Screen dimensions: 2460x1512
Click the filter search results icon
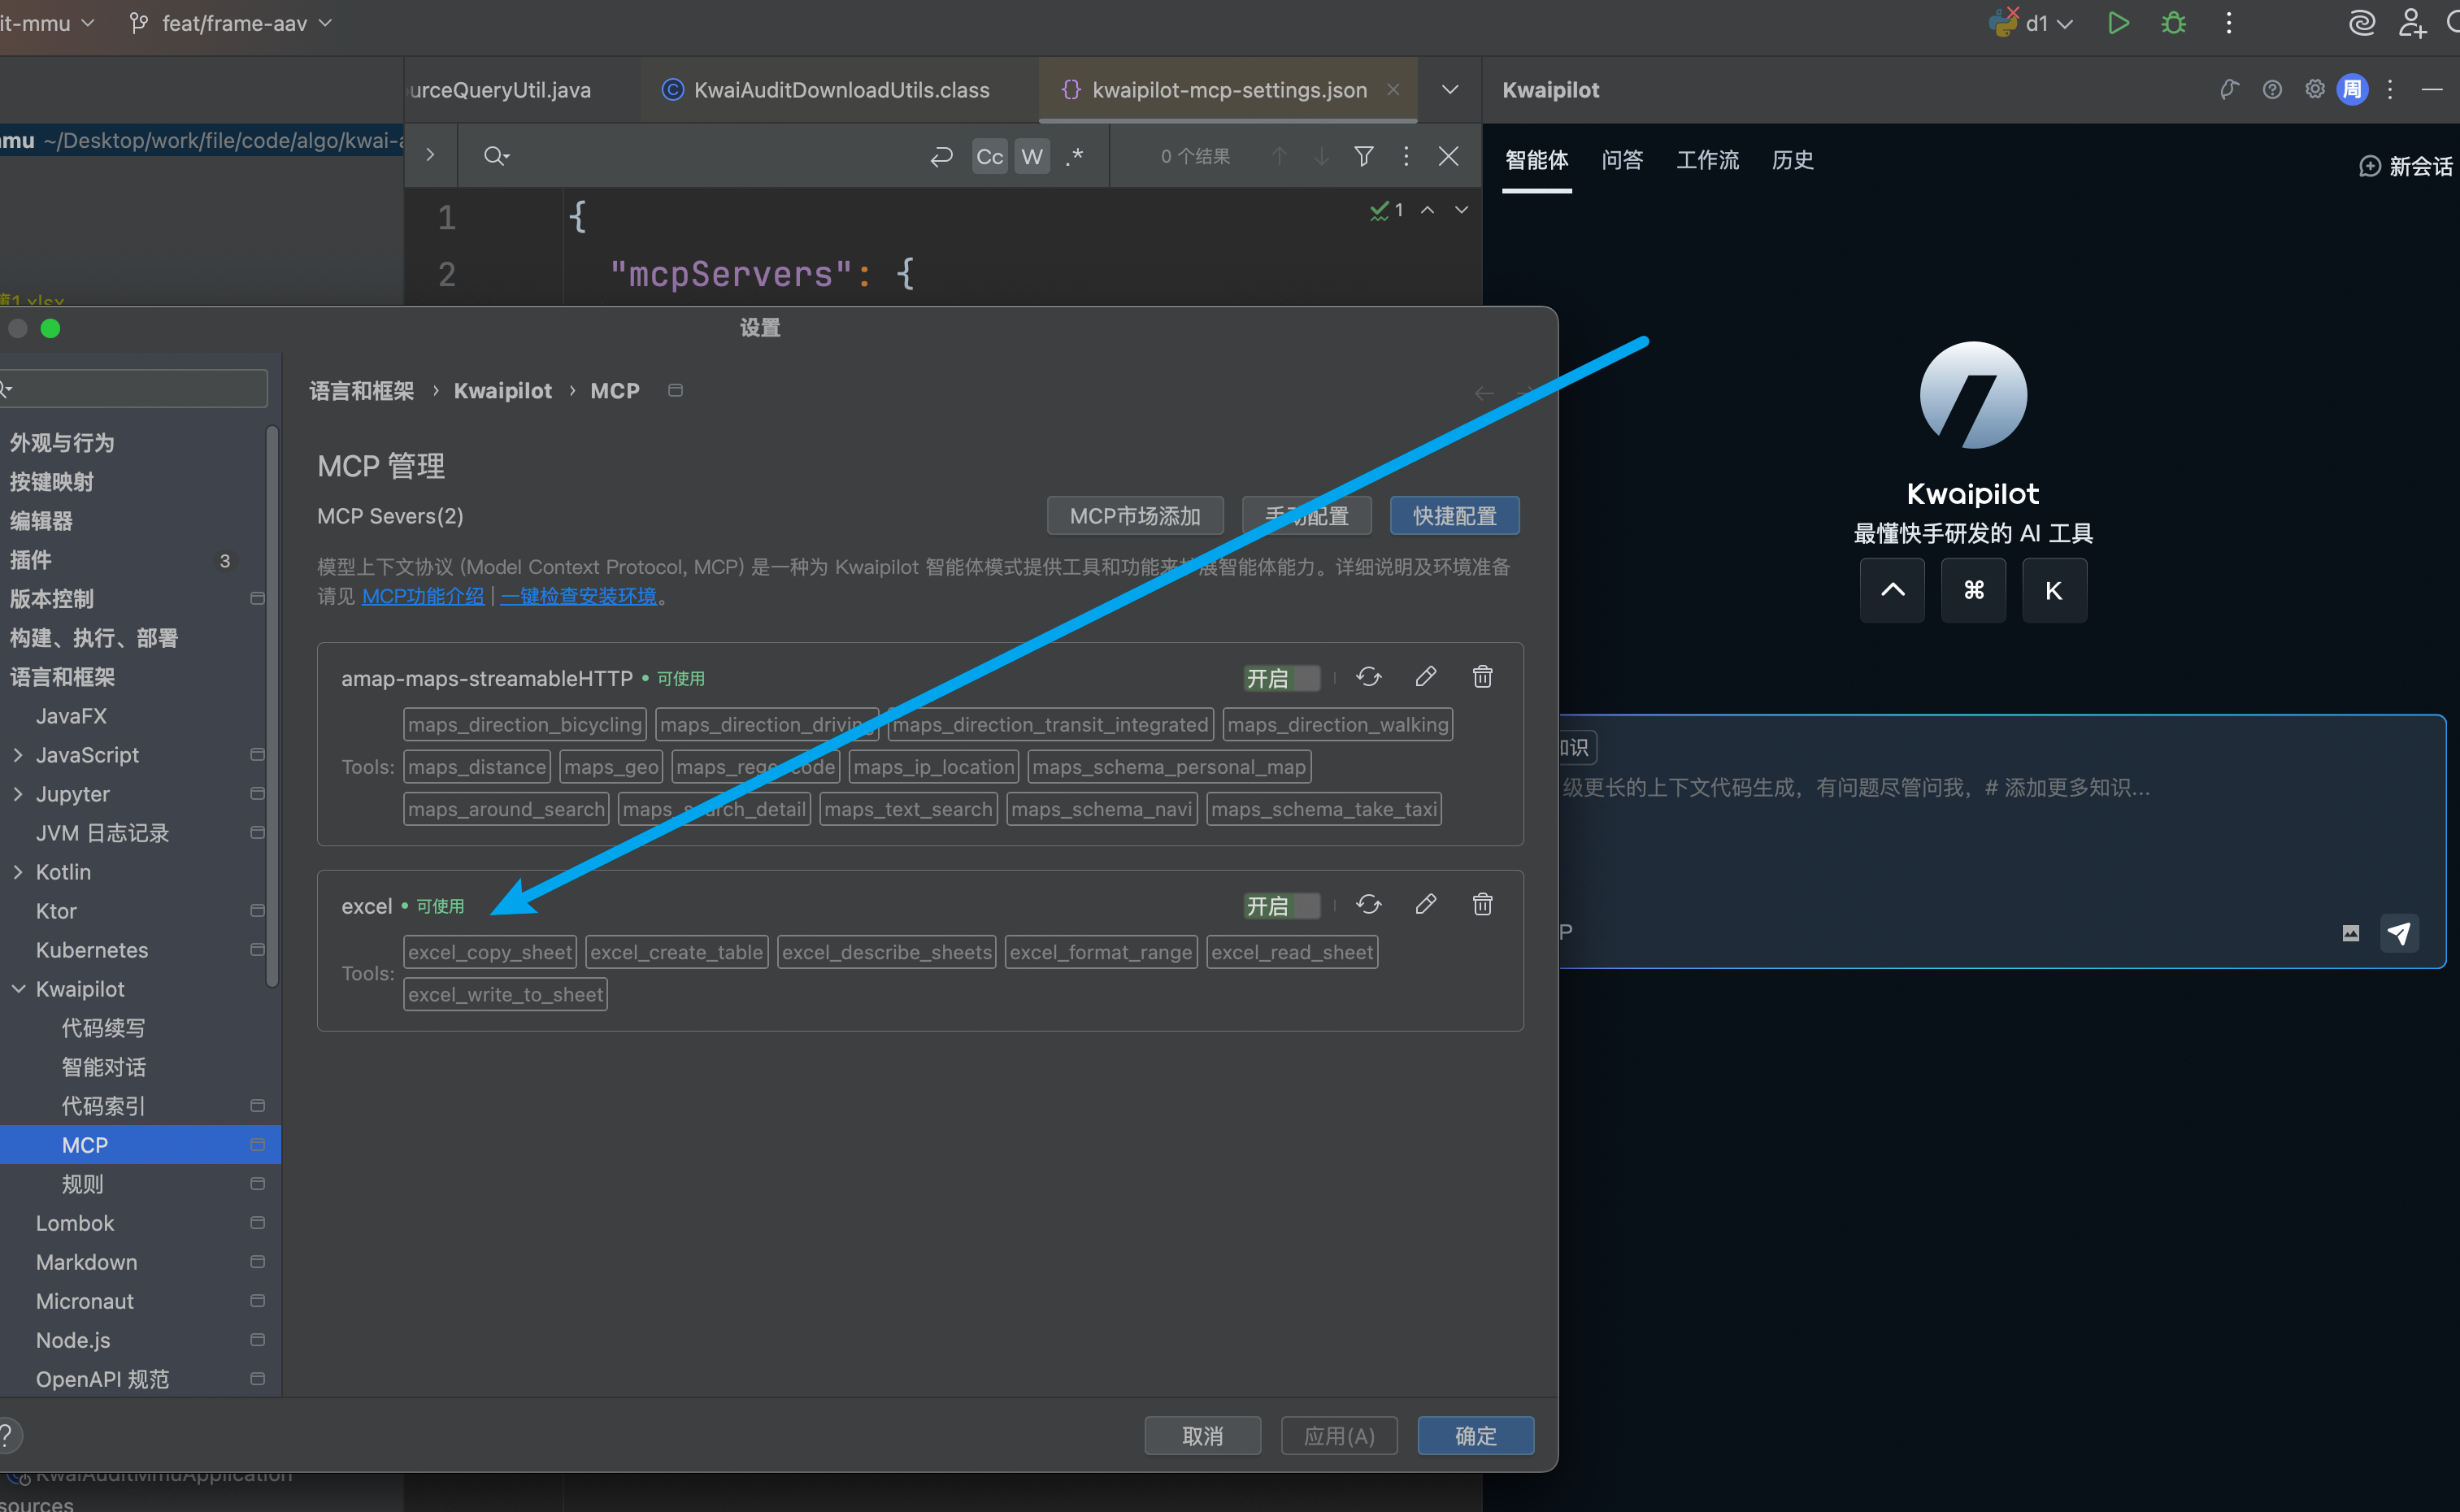click(1363, 156)
